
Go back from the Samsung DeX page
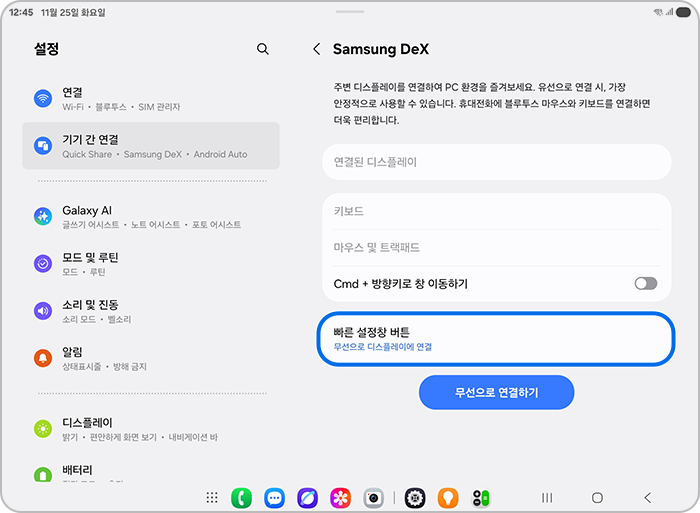pos(317,49)
